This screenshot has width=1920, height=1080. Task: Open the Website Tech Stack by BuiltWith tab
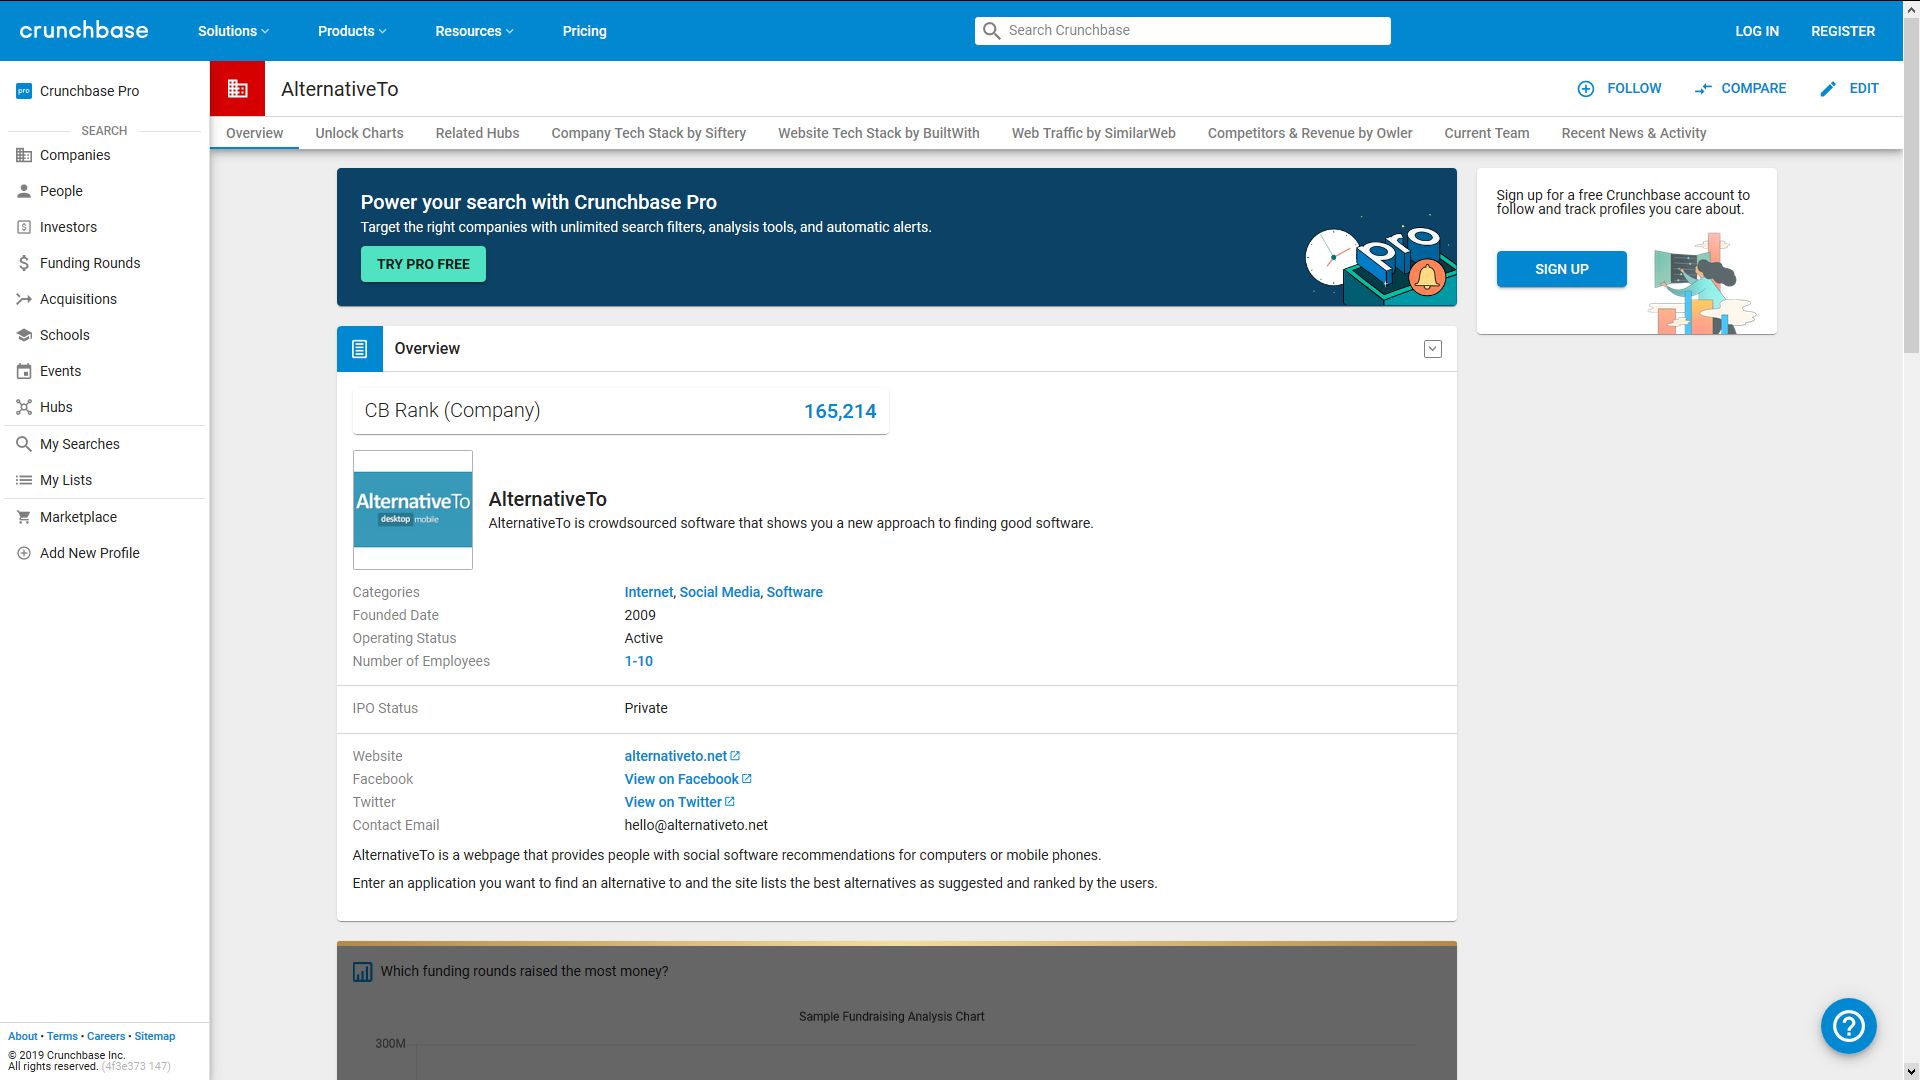click(878, 133)
